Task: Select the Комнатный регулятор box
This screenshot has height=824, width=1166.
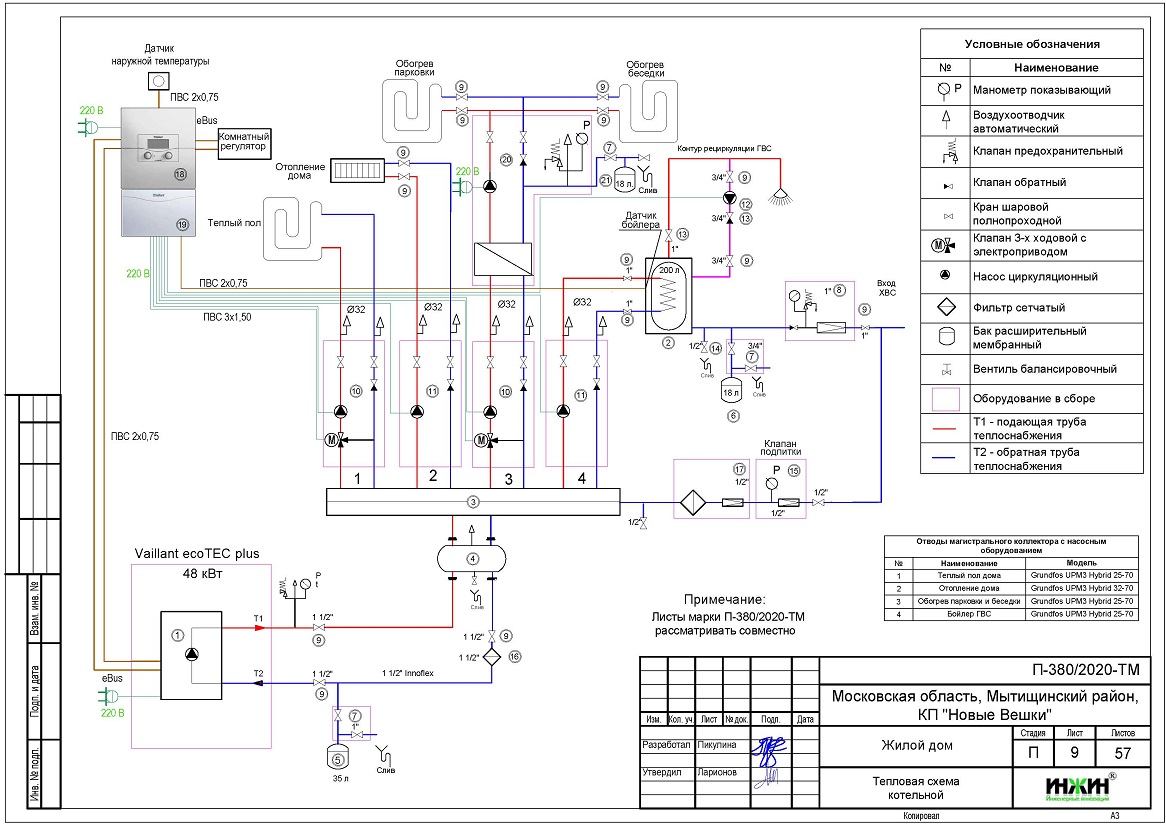Action: (x=244, y=140)
